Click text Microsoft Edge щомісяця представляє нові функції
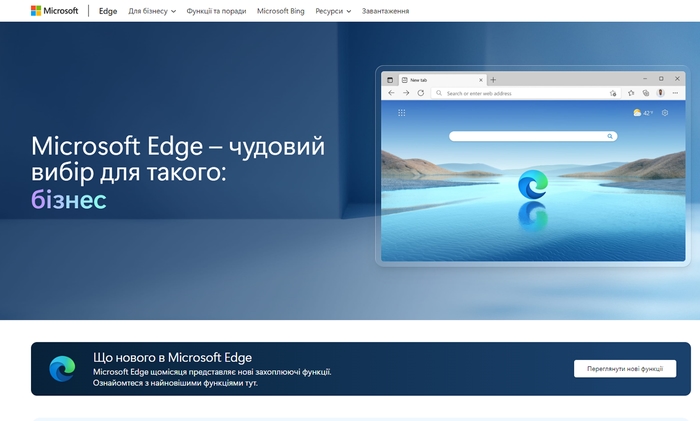The height and width of the screenshot is (421, 700). pos(212,372)
